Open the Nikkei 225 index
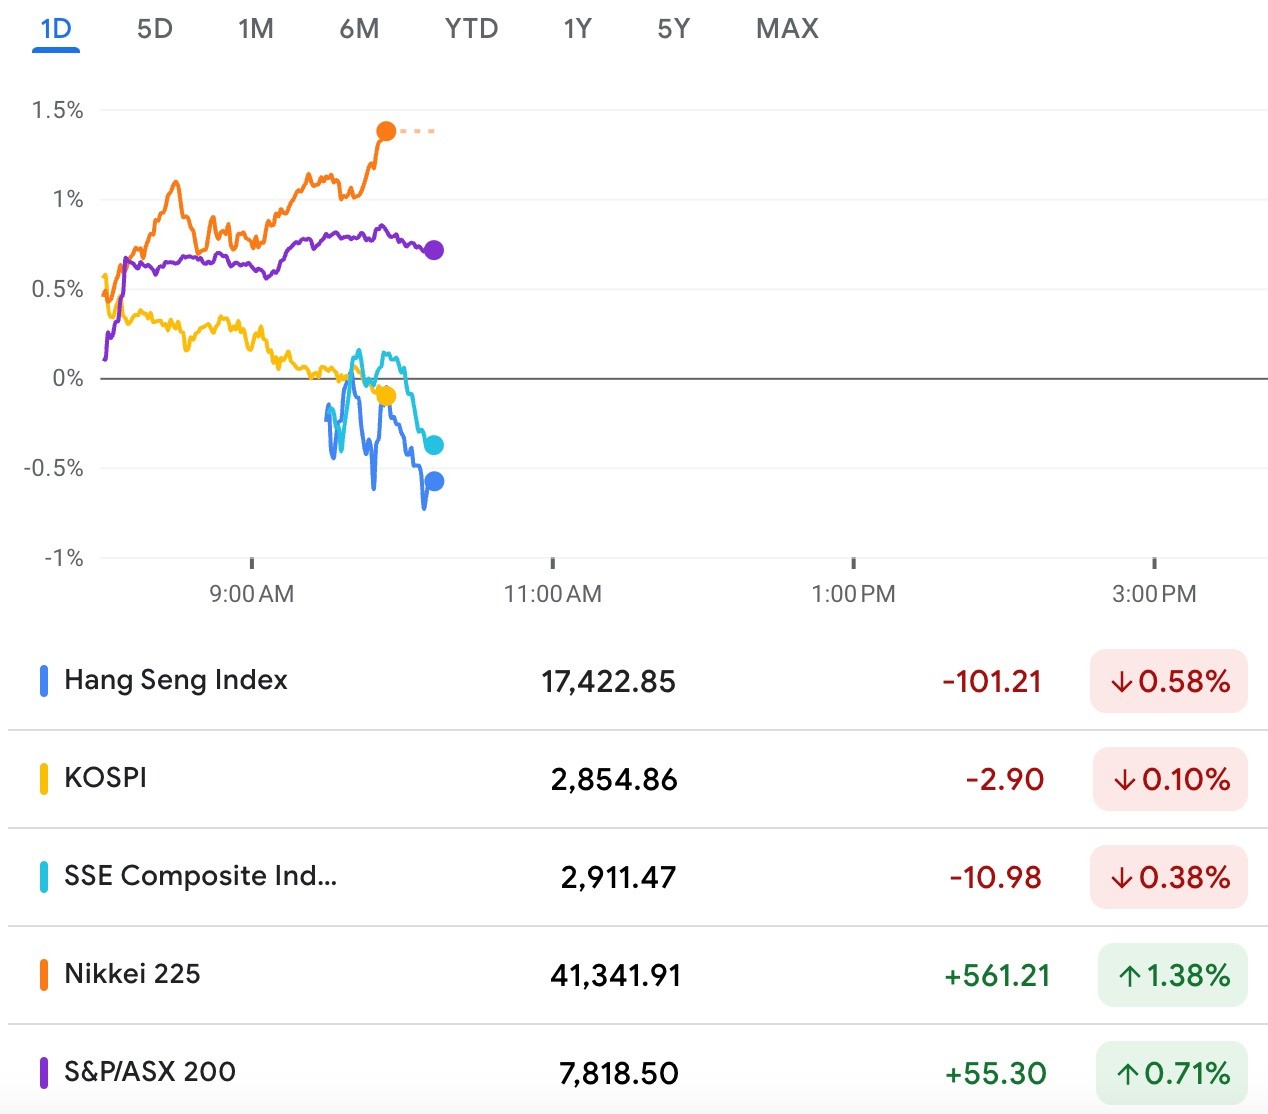The height and width of the screenshot is (1114, 1268). click(132, 974)
